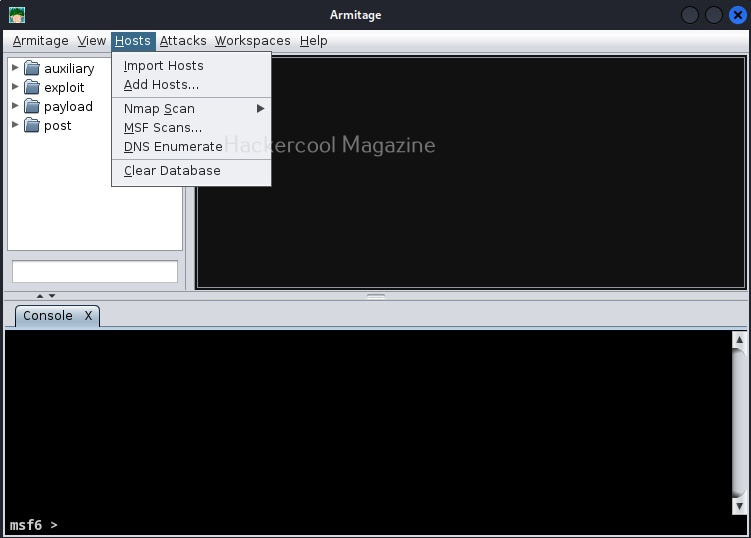This screenshot has height=538, width=751.
Task: Expand the post module tree
Action: click(x=15, y=125)
